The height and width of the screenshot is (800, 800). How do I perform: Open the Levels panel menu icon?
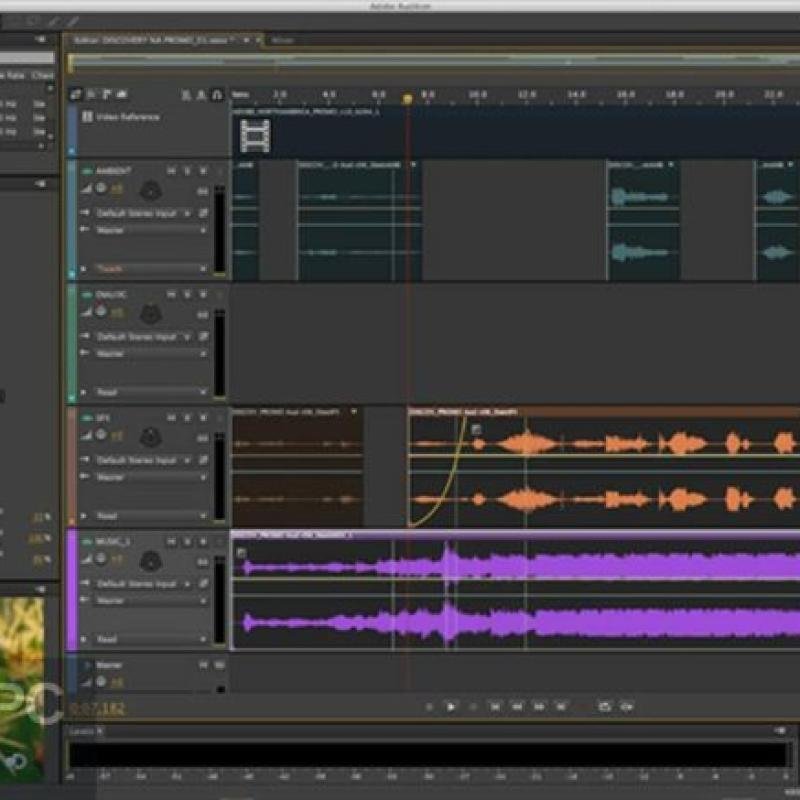[780, 731]
